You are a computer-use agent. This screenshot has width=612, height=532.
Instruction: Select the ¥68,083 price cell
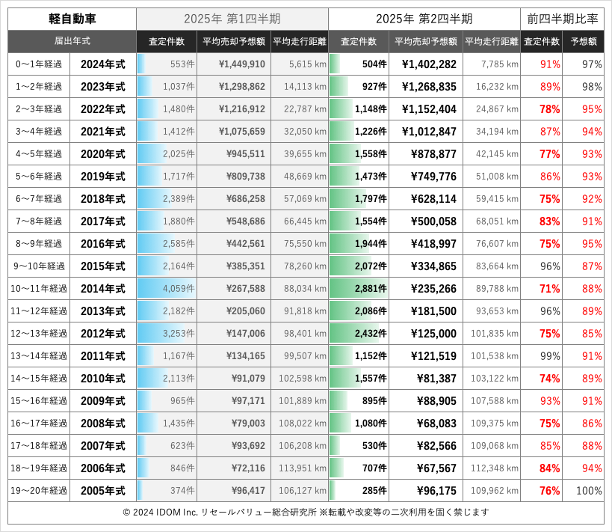[426, 423]
